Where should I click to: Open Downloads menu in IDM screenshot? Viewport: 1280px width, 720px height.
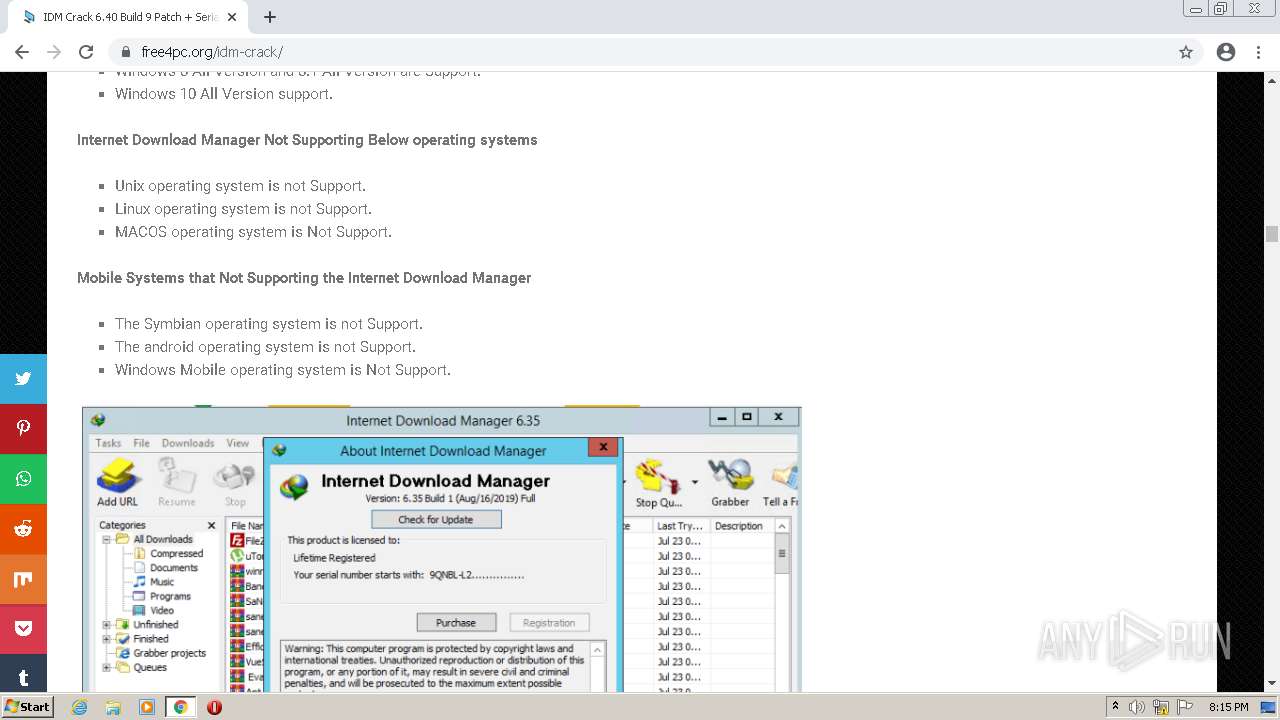pos(188,443)
